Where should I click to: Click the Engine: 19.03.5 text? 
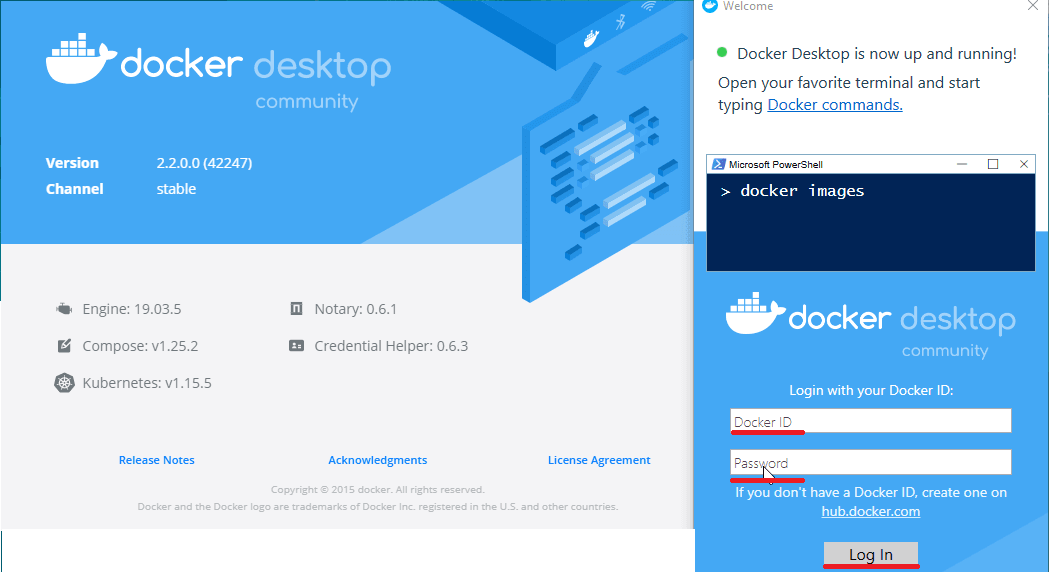coord(132,309)
